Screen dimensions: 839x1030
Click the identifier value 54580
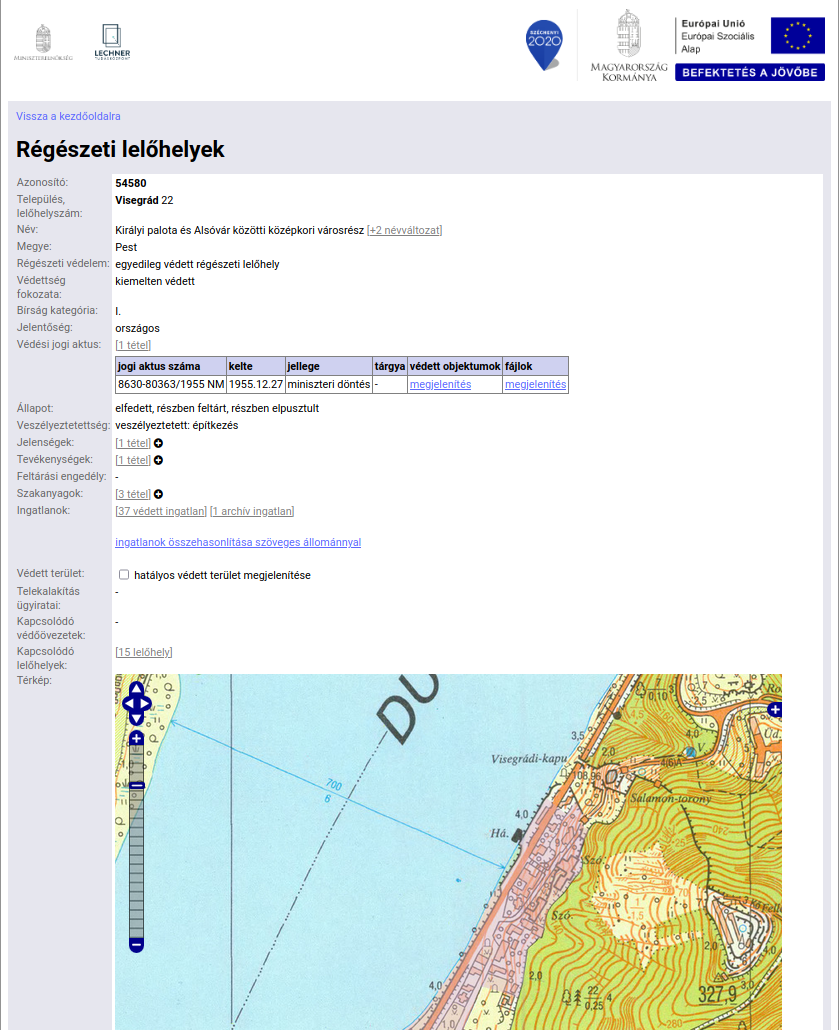click(131, 183)
